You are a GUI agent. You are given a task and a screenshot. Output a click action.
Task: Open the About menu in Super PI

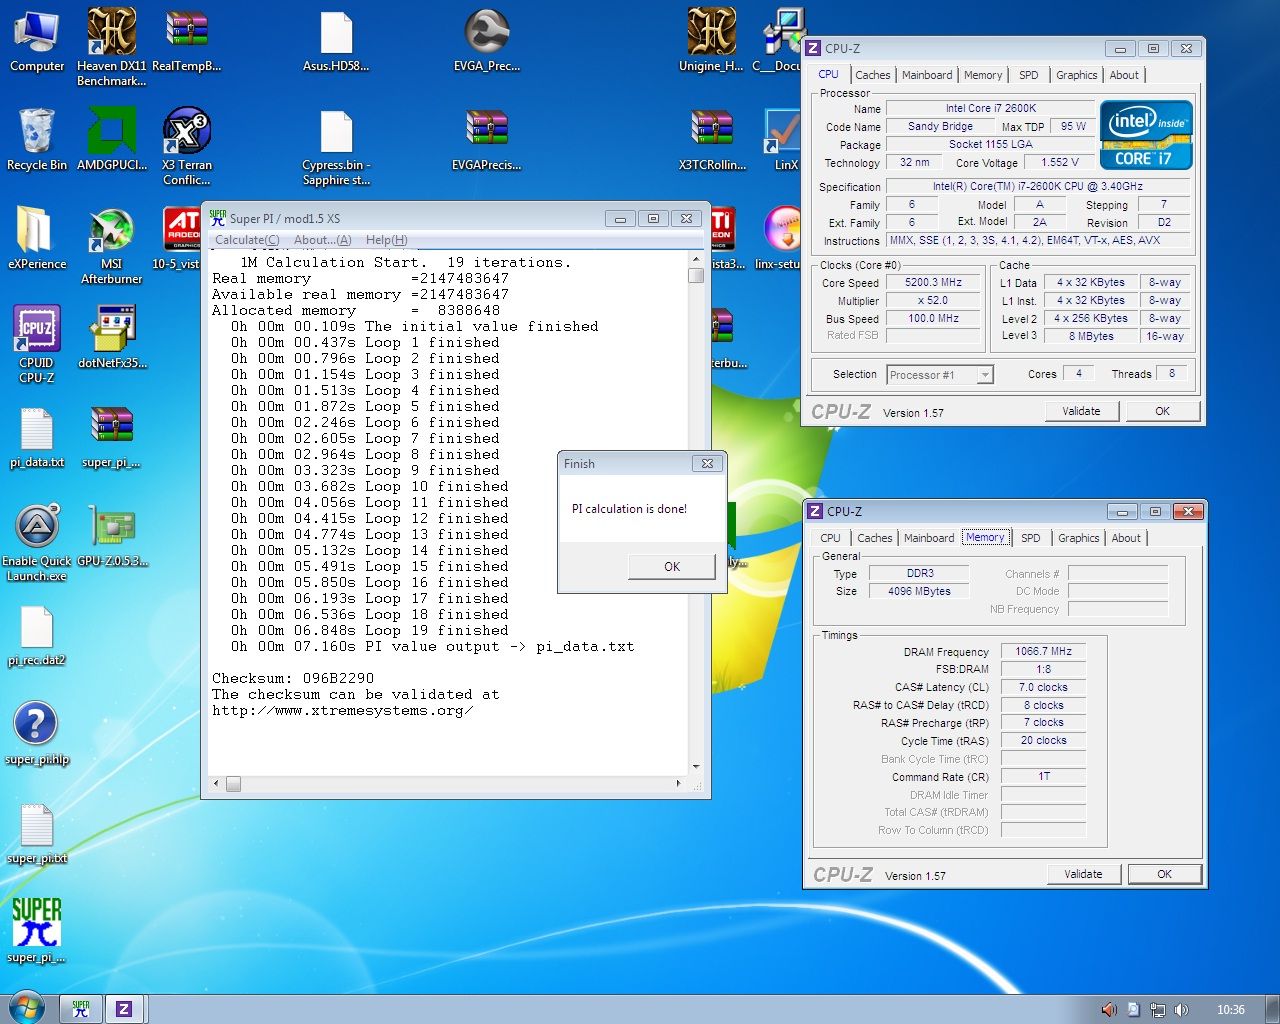(322, 240)
